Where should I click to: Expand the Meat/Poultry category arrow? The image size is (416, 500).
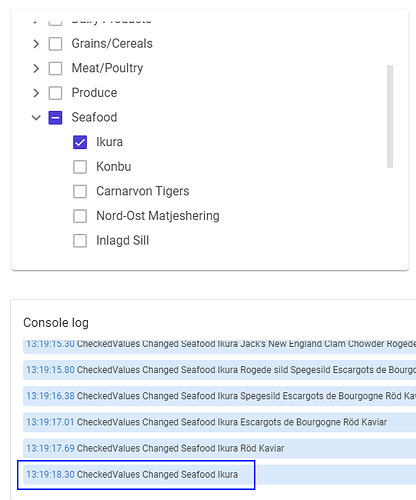36,68
